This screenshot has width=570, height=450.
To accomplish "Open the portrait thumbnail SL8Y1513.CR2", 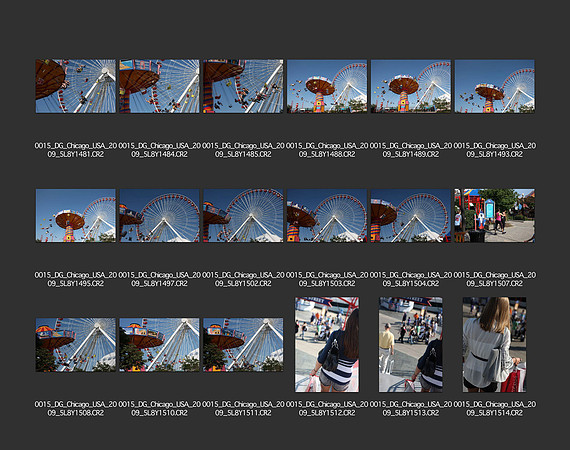I will pos(411,345).
